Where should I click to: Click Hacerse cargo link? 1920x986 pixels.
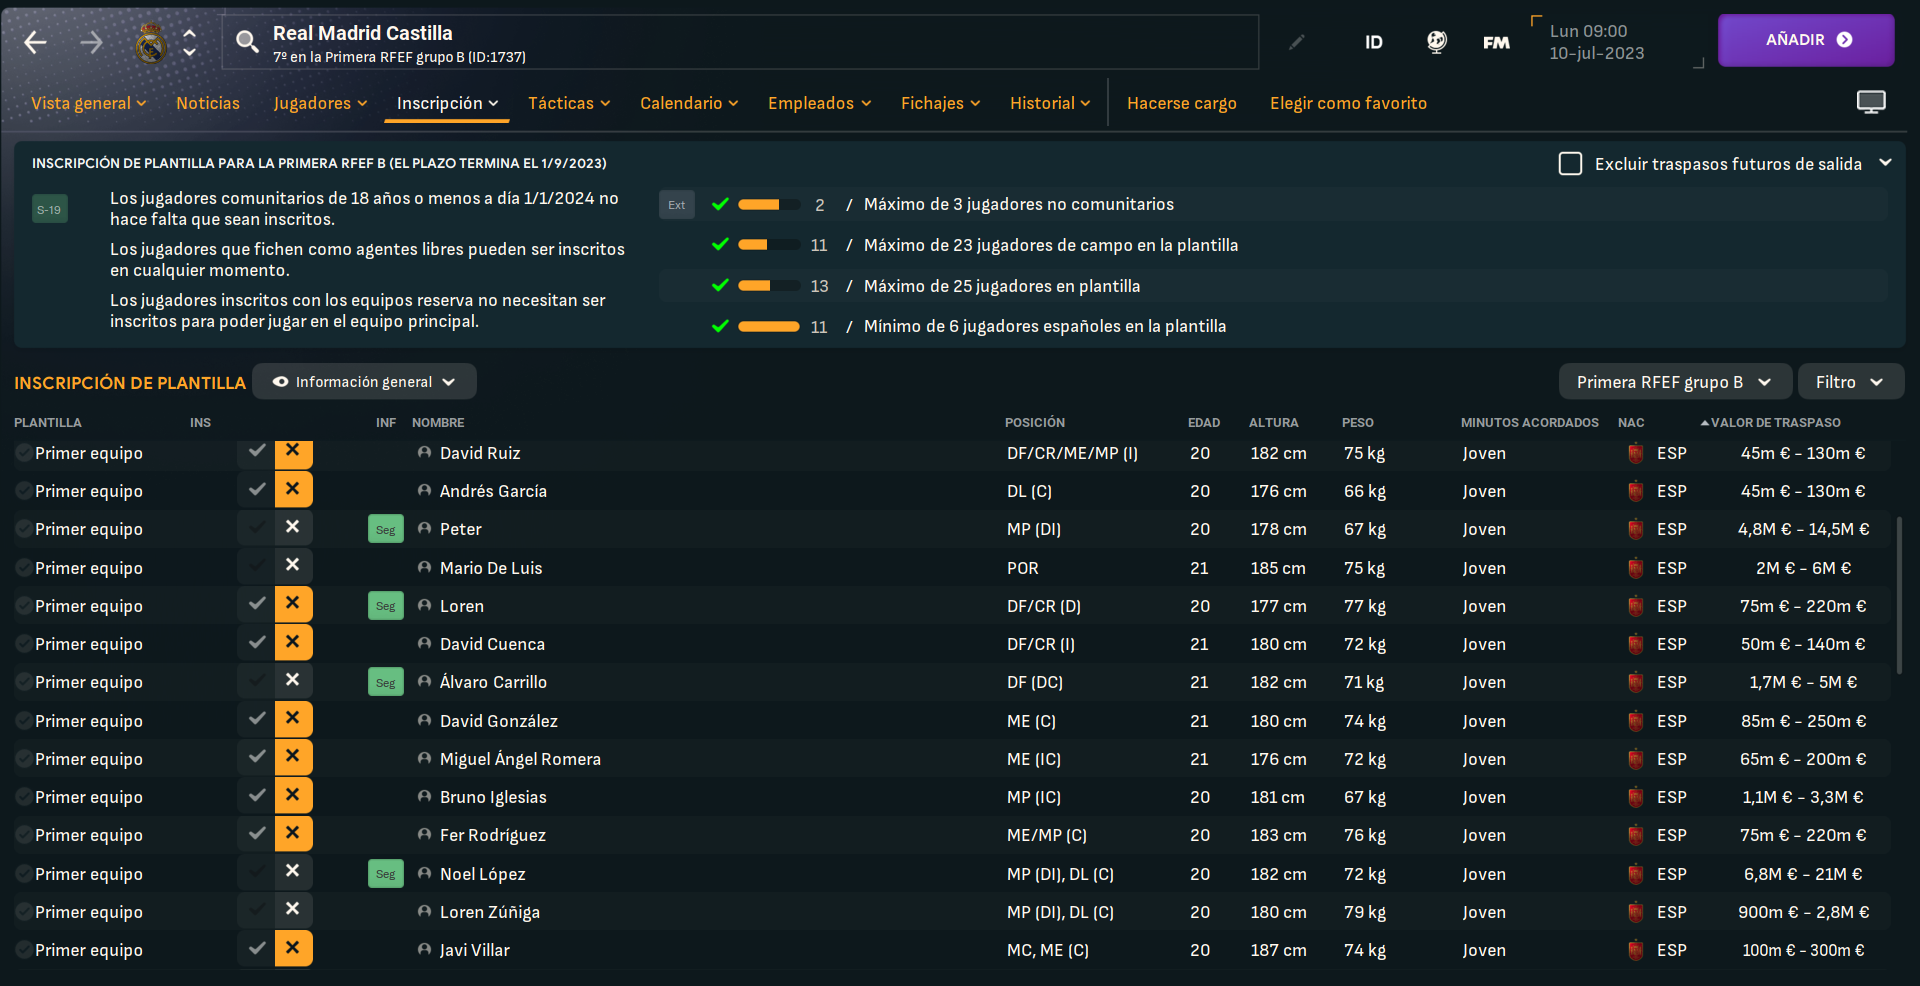pyautogui.click(x=1182, y=103)
